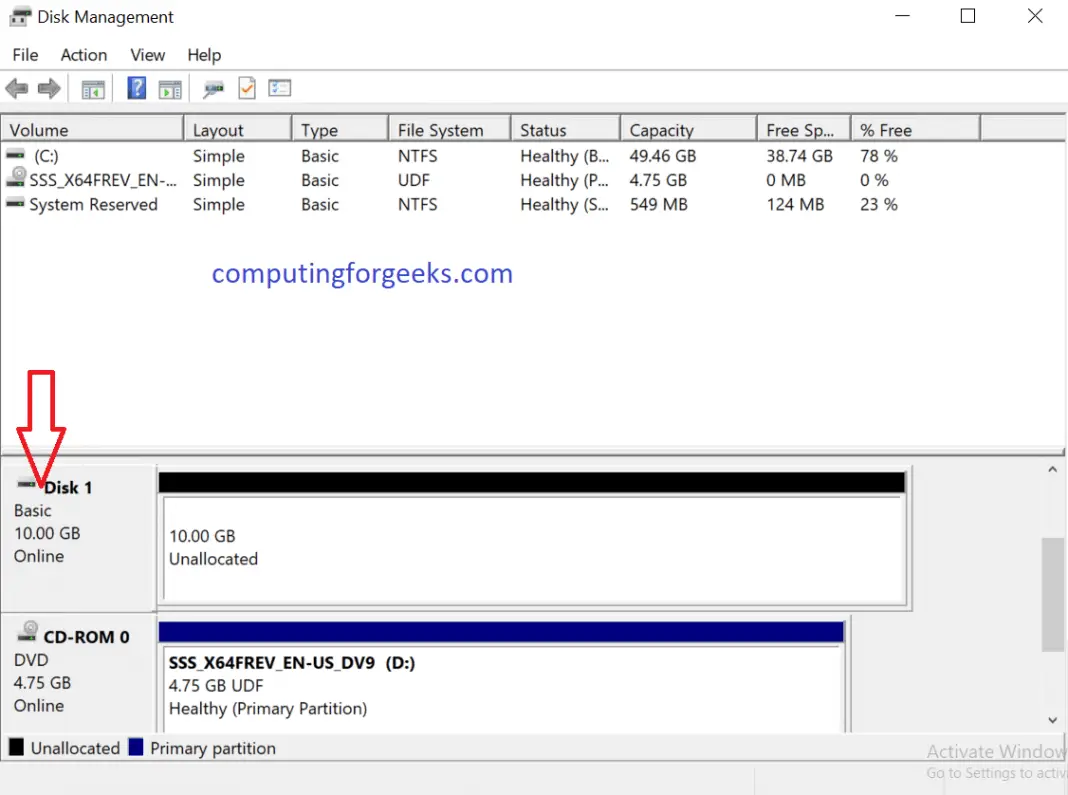Screen dimensions: 1068x795
Task: Open the File menu
Action: (24, 55)
